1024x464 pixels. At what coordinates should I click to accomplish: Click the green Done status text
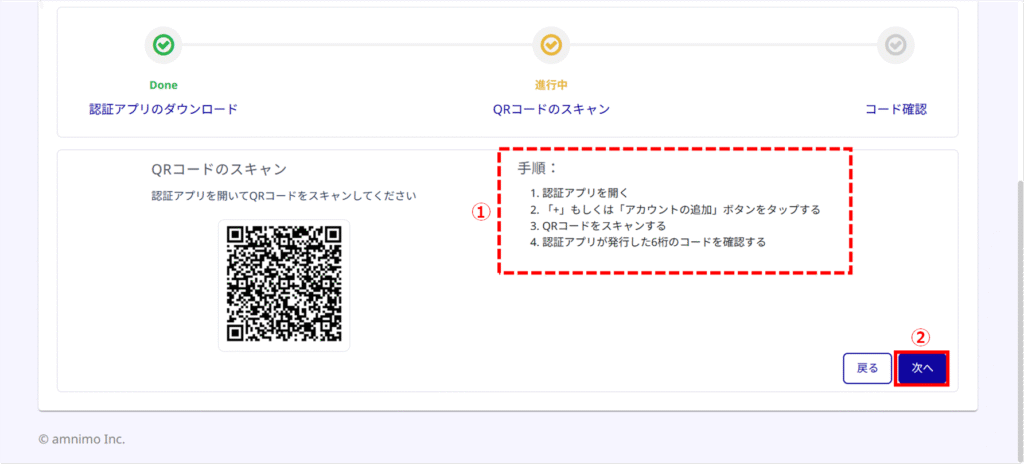coord(163,85)
